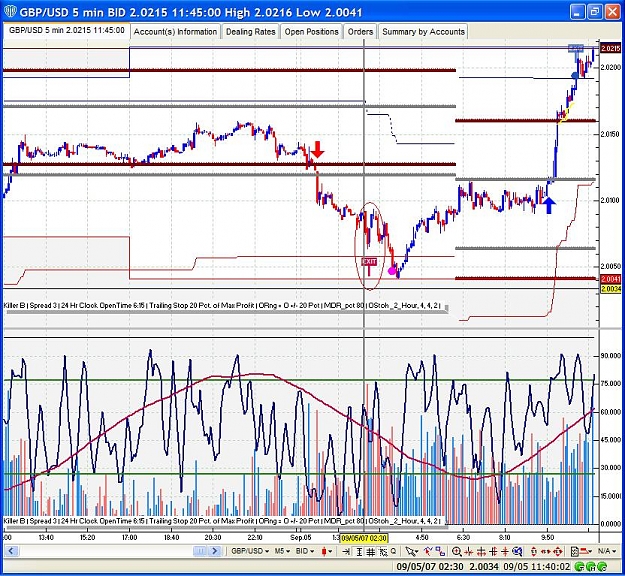Select the GBP/USD 5 min chart tab
625x576 pixels.
(67, 30)
